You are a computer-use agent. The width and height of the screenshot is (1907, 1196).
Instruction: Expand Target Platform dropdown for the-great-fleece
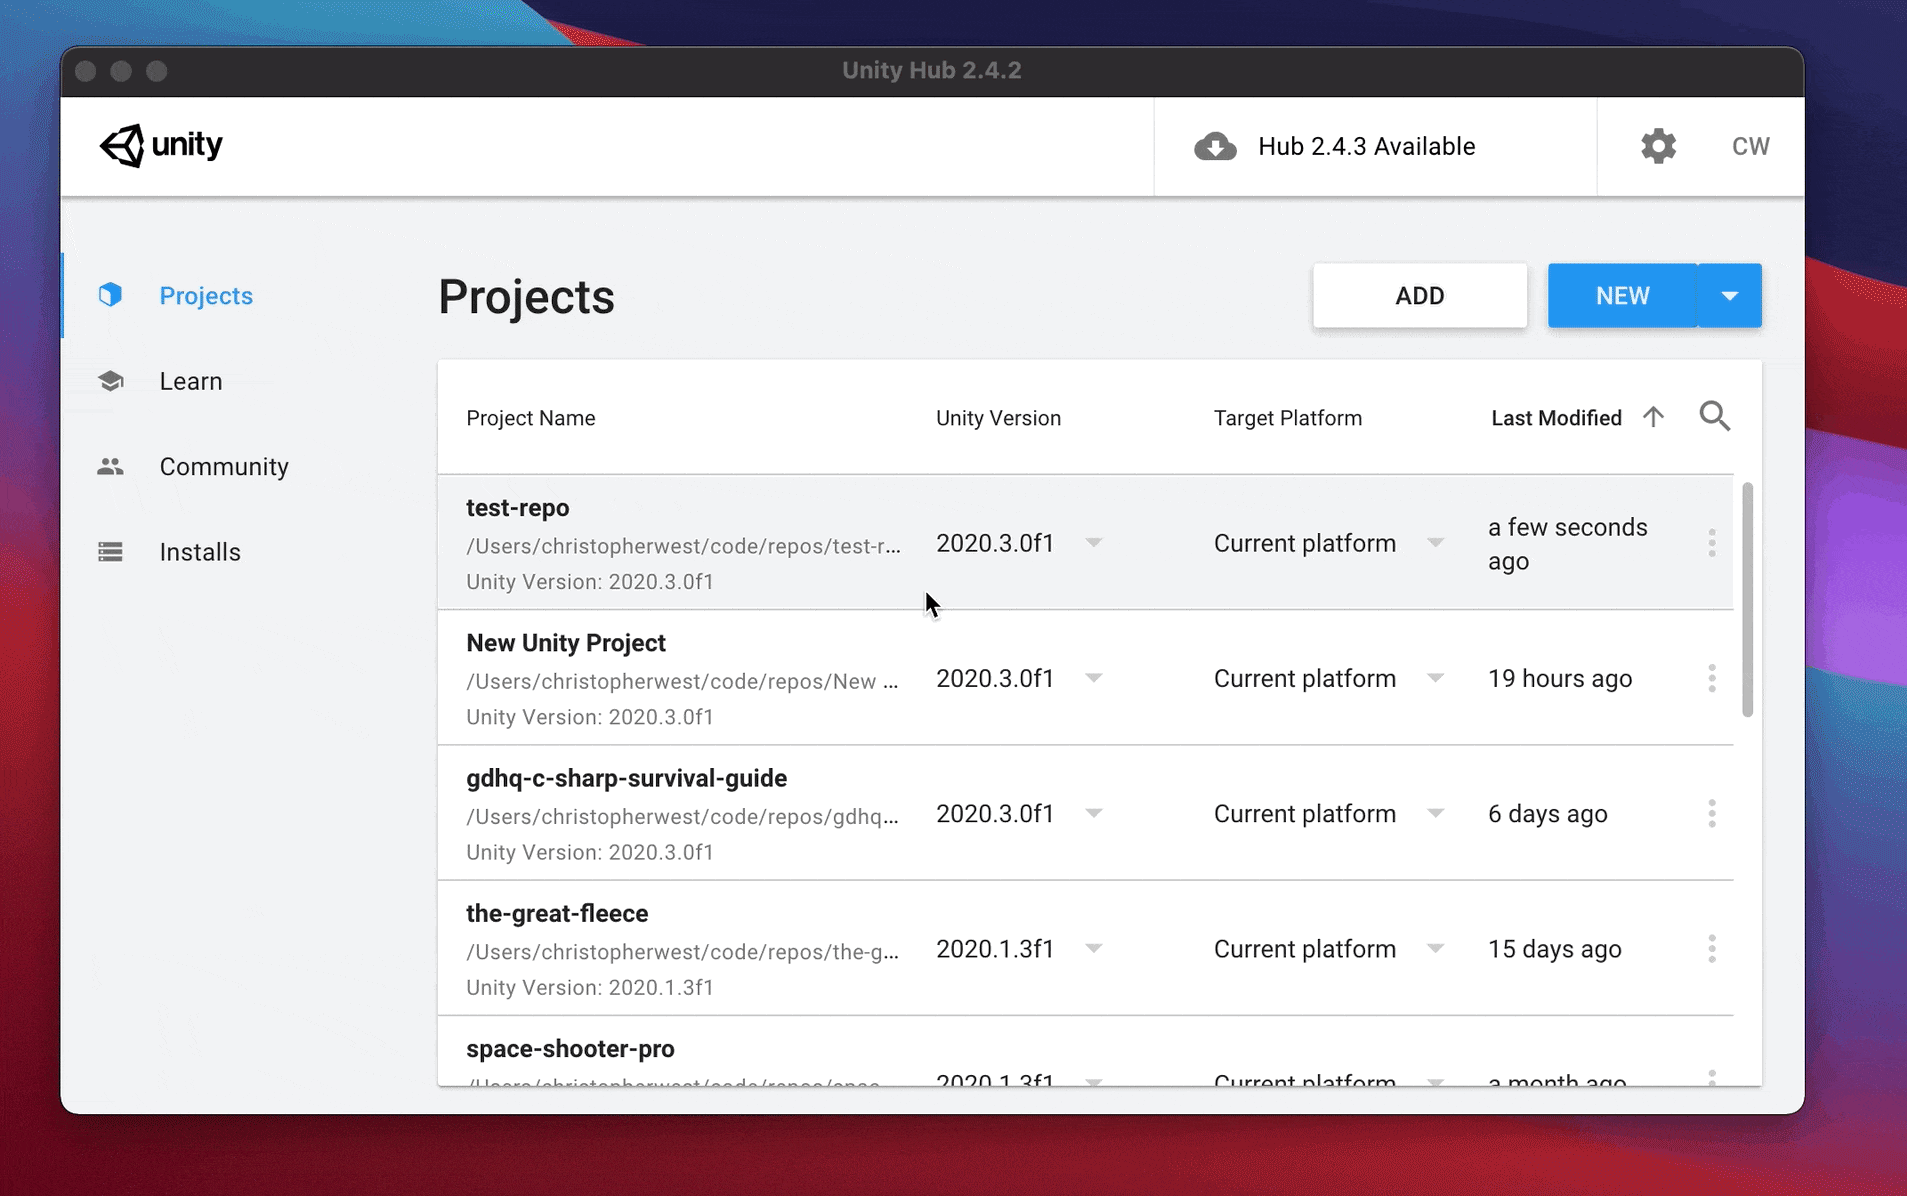point(1435,948)
